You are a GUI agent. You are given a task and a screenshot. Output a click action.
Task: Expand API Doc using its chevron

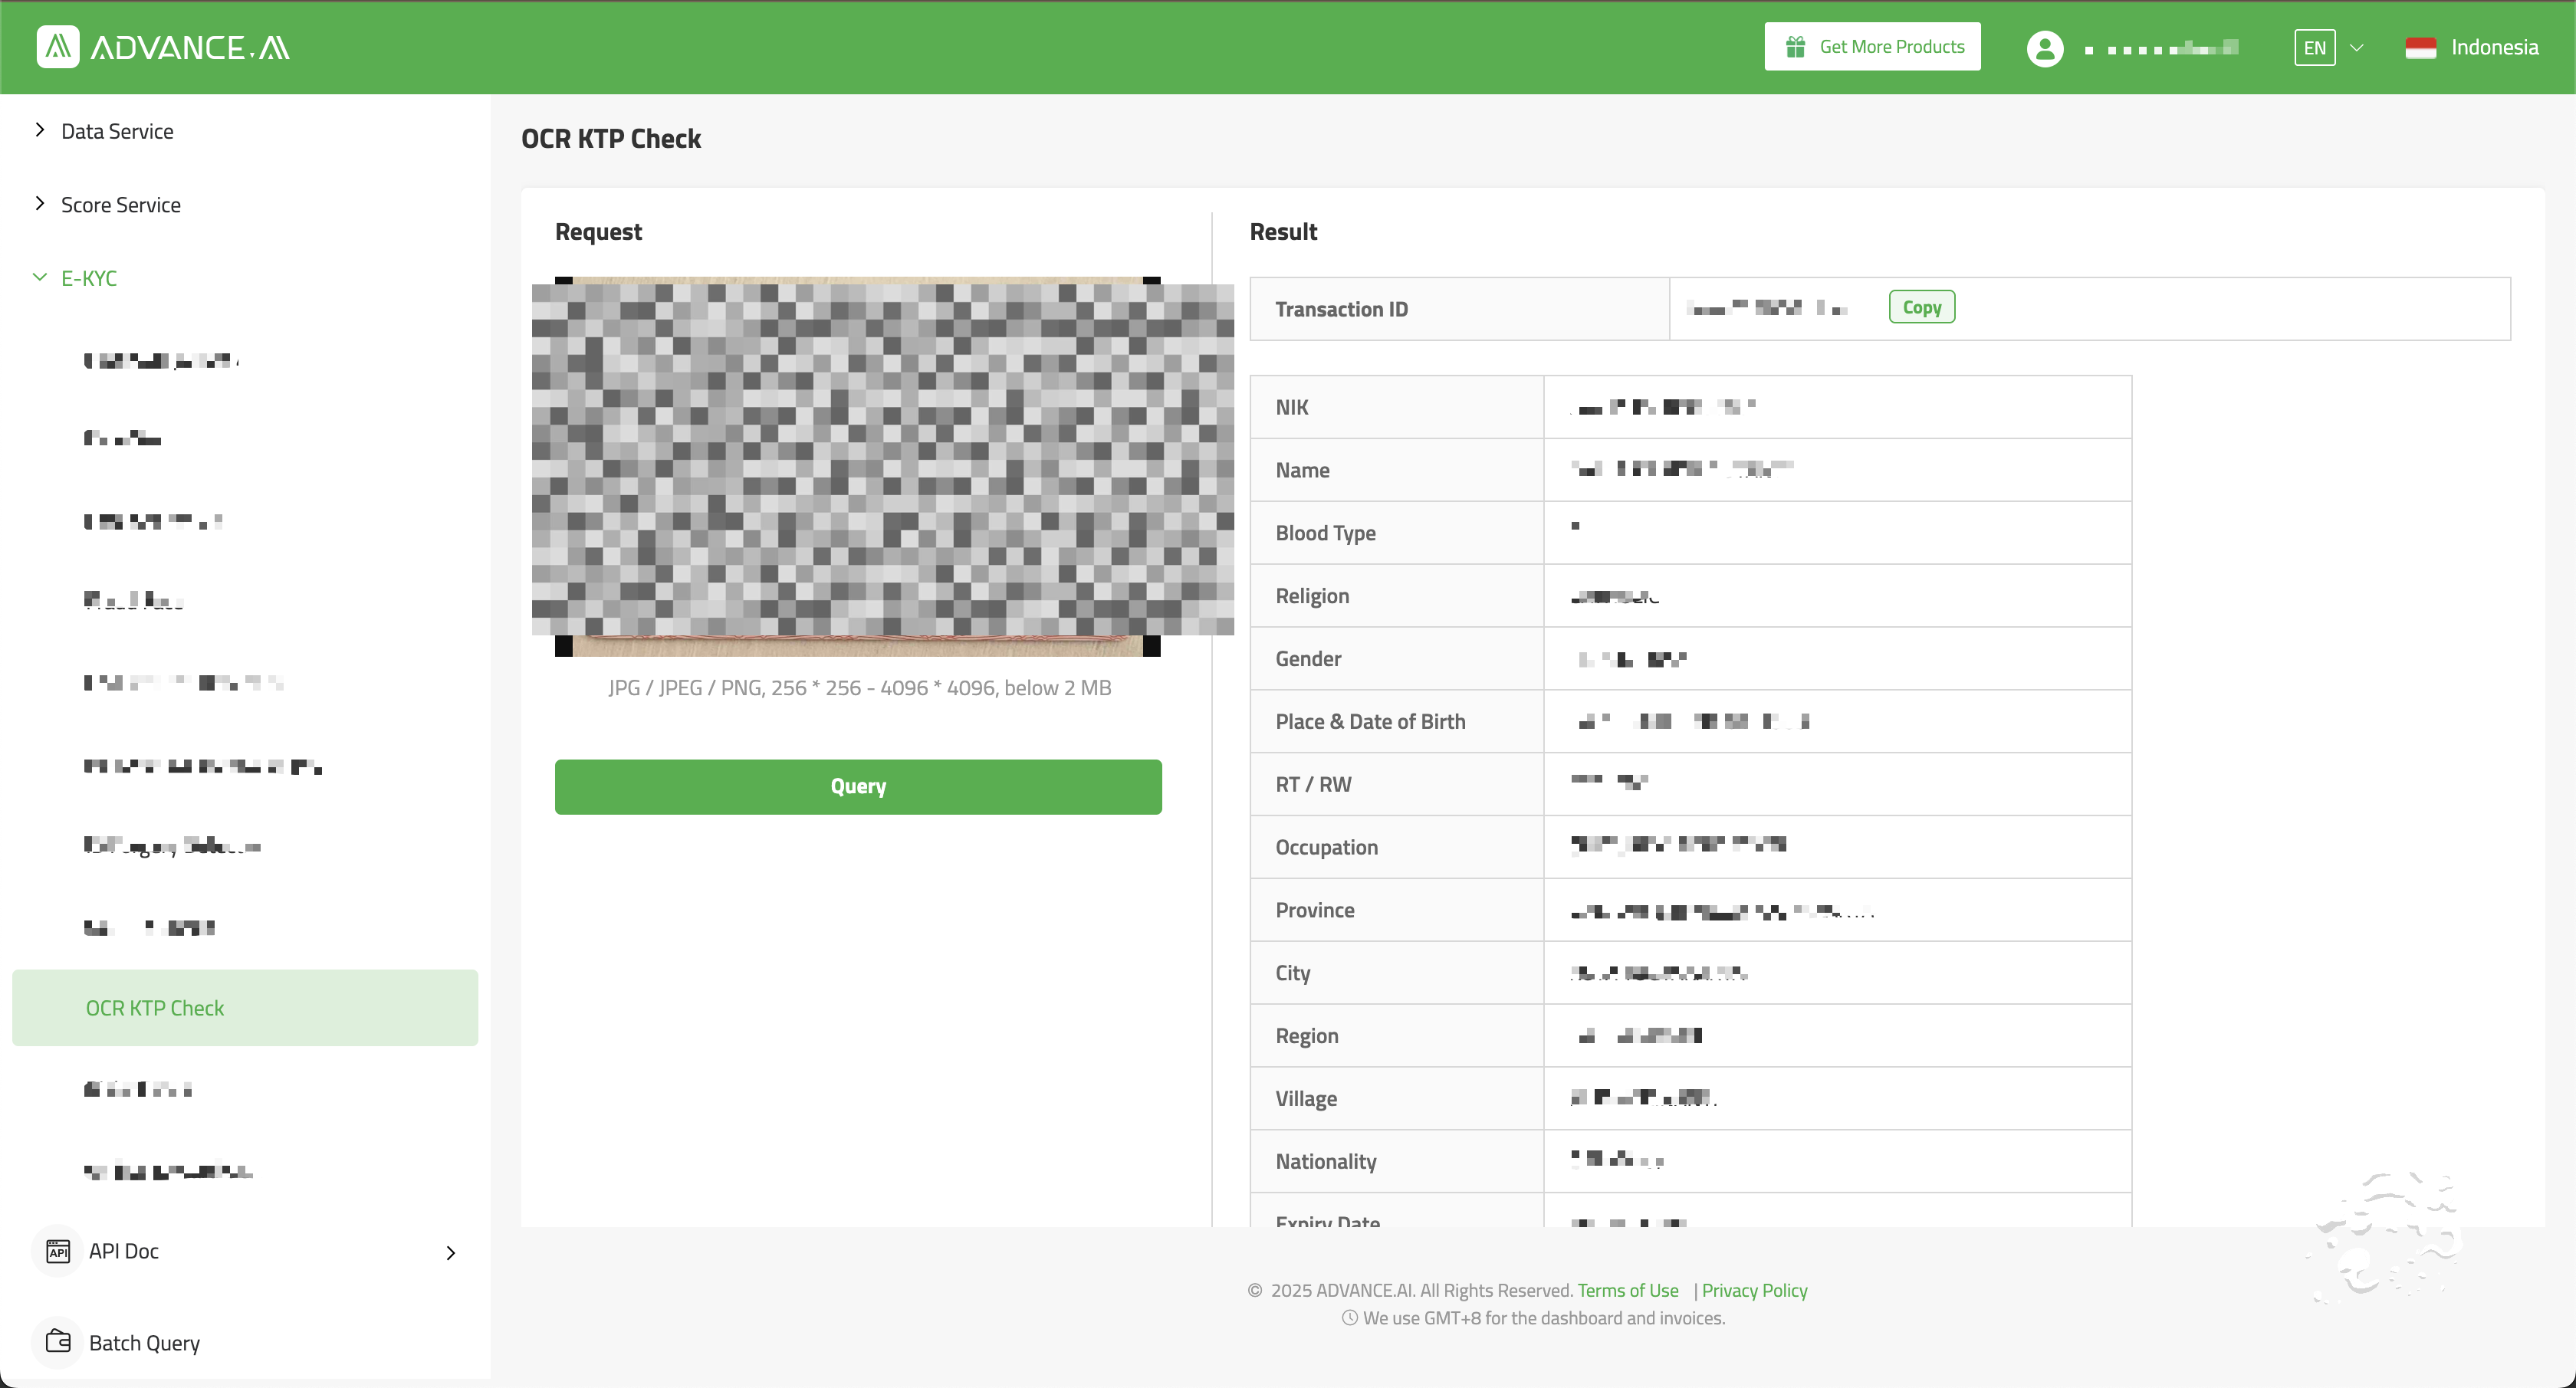(x=451, y=1252)
